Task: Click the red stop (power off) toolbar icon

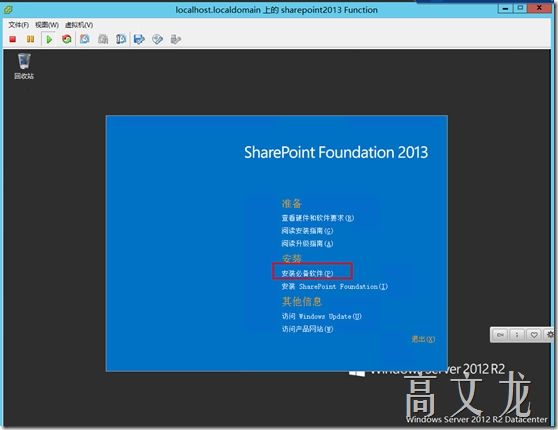Action: point(13,39)
